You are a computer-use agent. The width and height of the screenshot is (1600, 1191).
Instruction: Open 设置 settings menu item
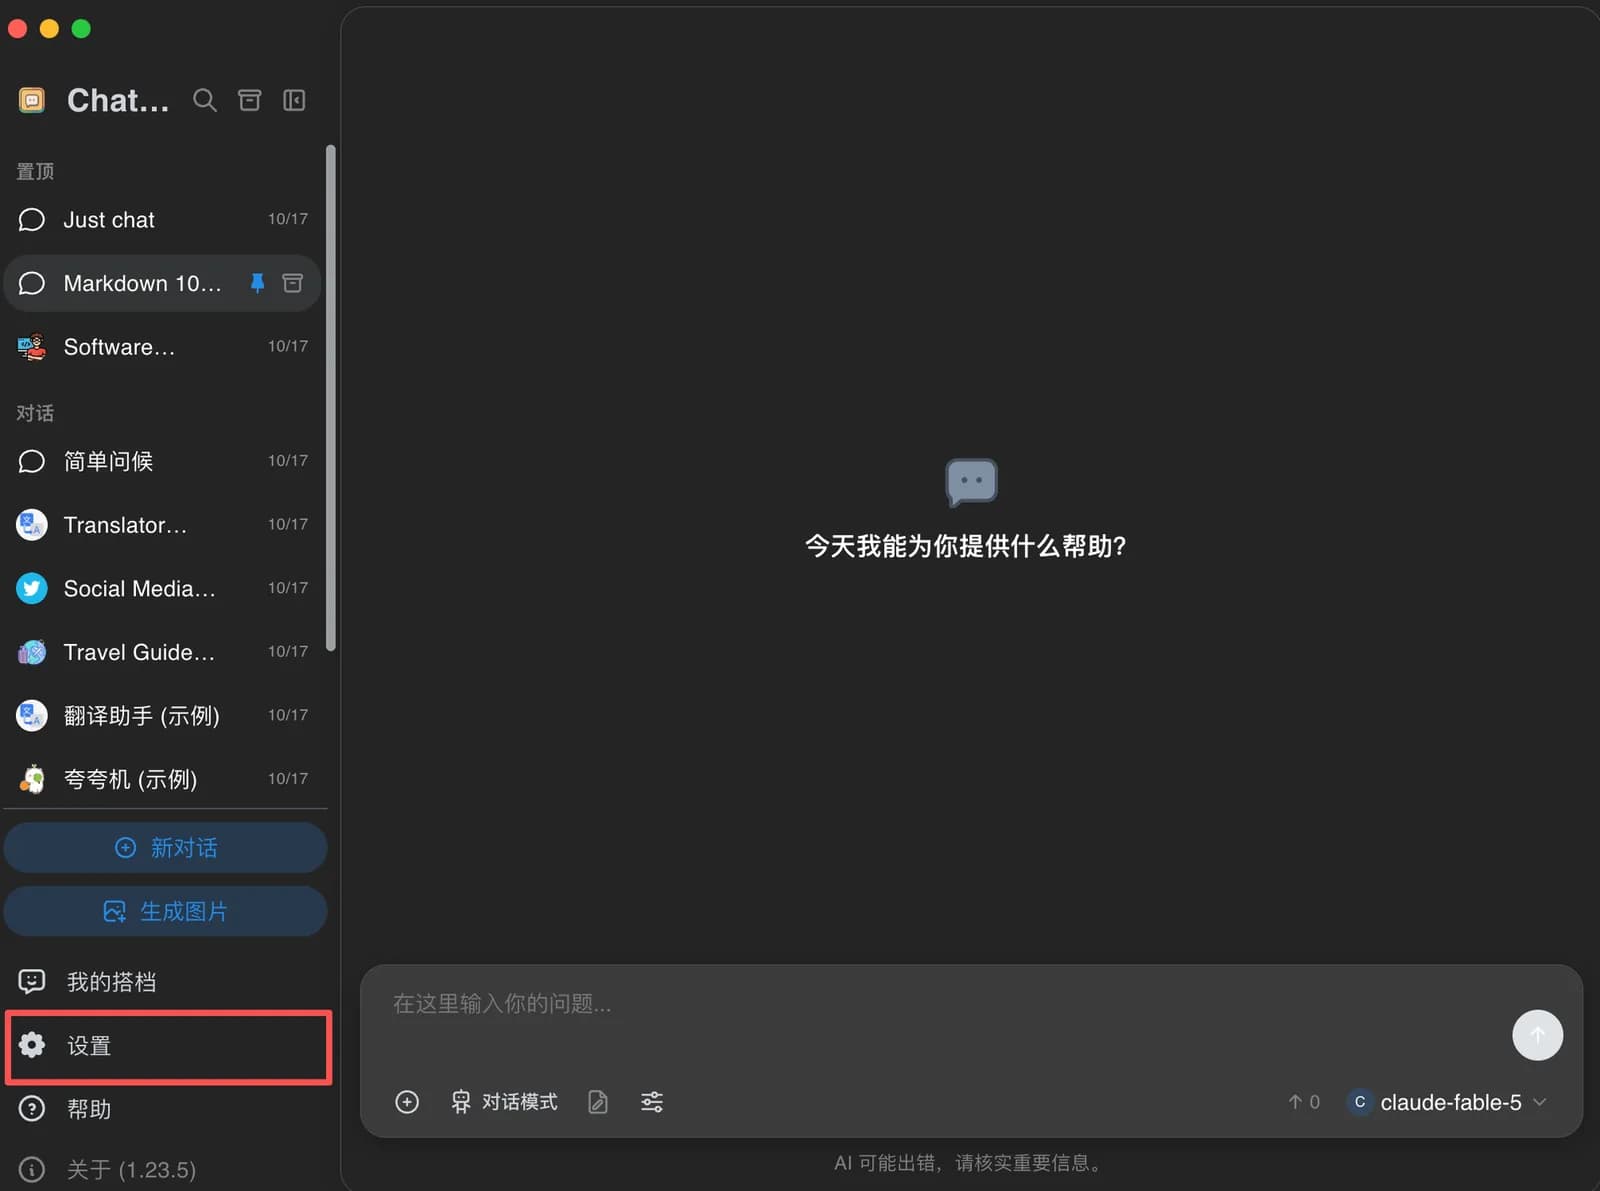coord(166,1045)
